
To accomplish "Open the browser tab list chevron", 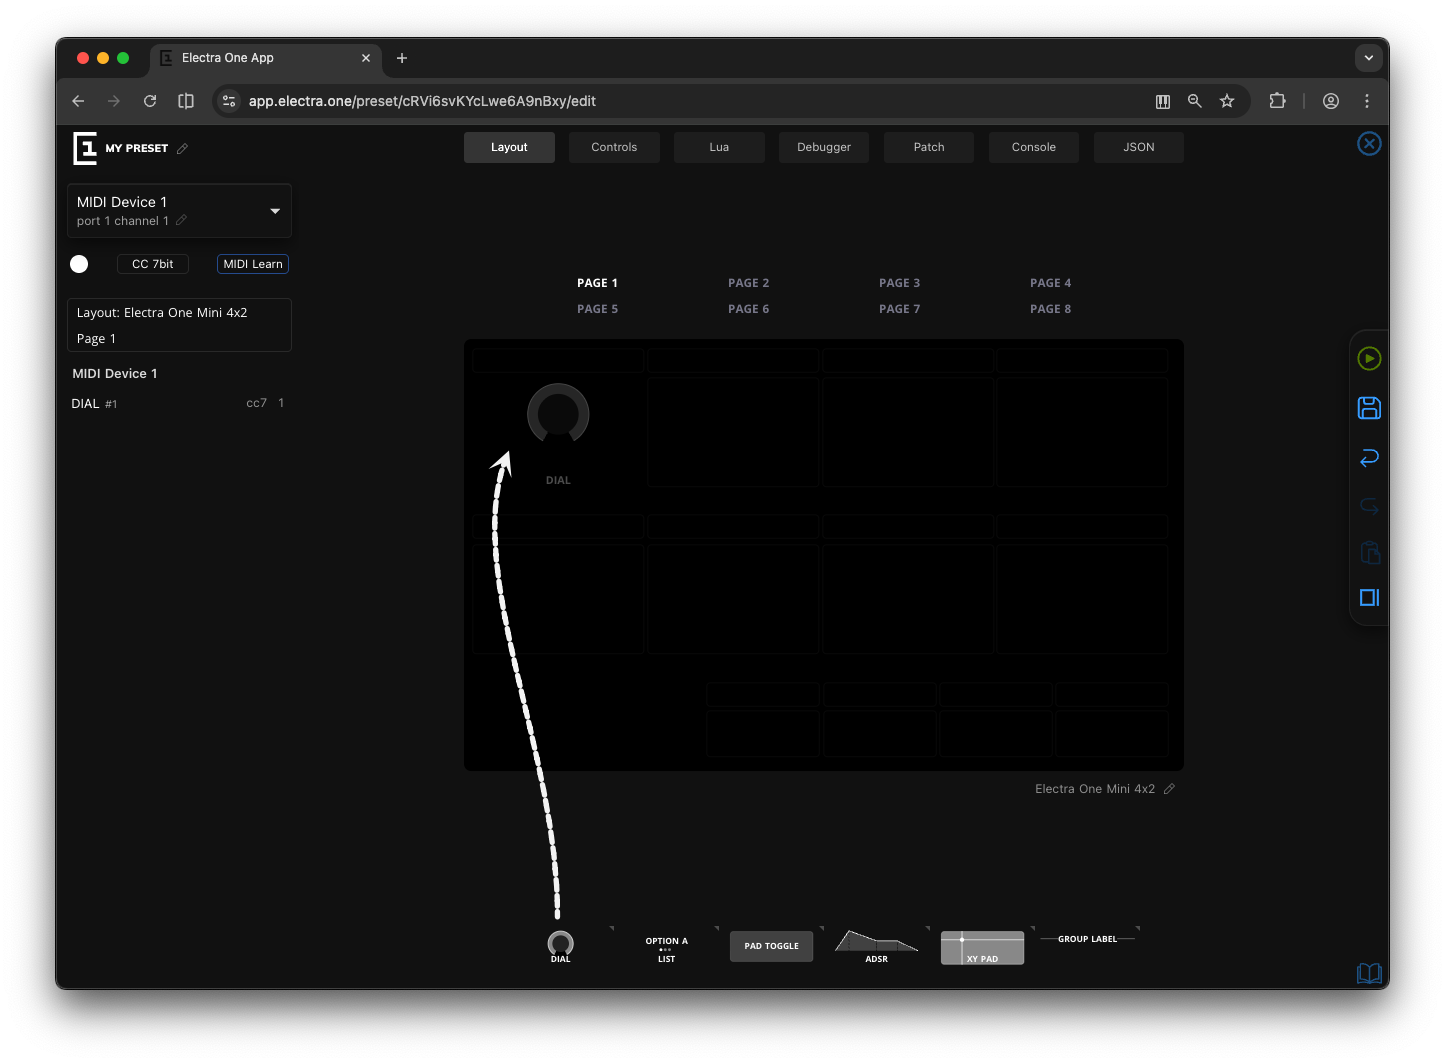I will tap(1369, 57).
